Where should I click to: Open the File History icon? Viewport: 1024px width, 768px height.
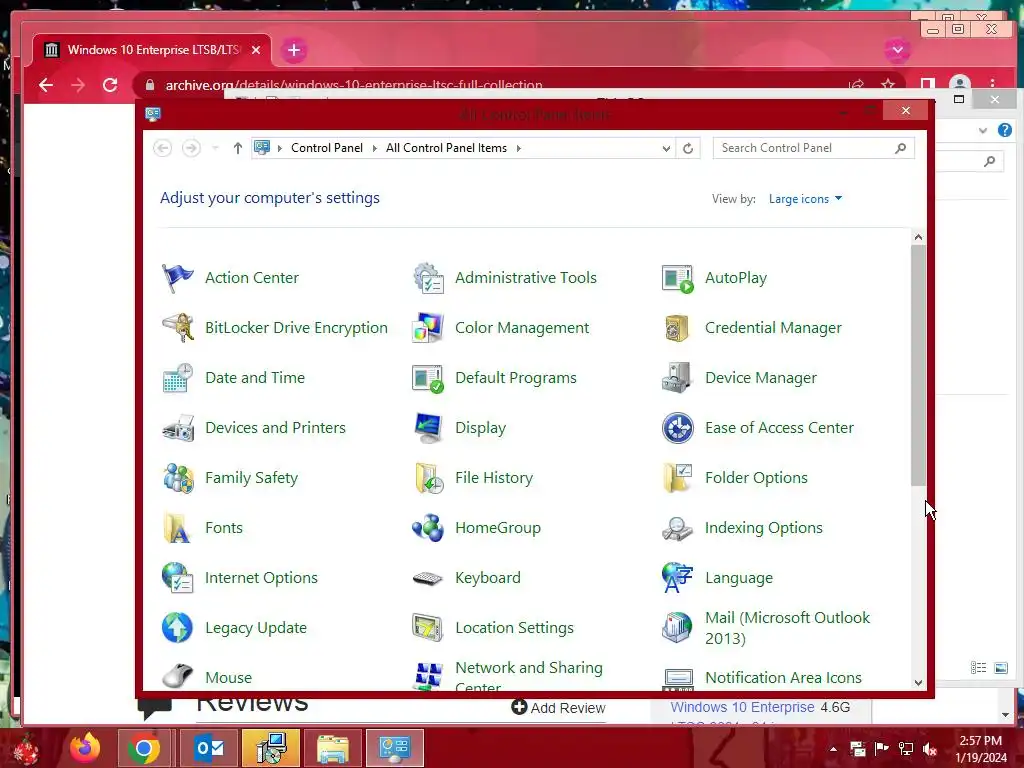tap(428, 478)
